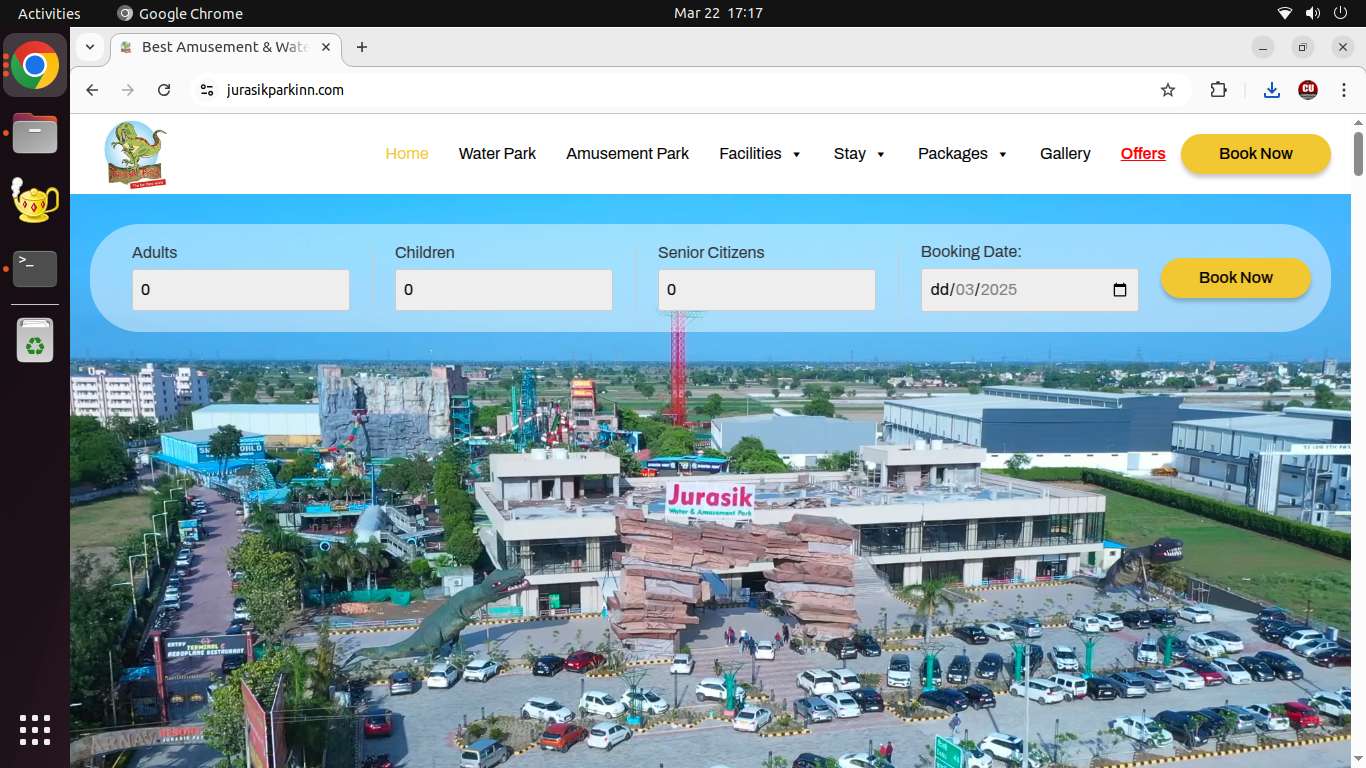The height and width of the screenshot is (768, 1366).
Task: Open the Mar 22 17:17 clock menu
Action: pyautogui.click(x=718, y=13)
